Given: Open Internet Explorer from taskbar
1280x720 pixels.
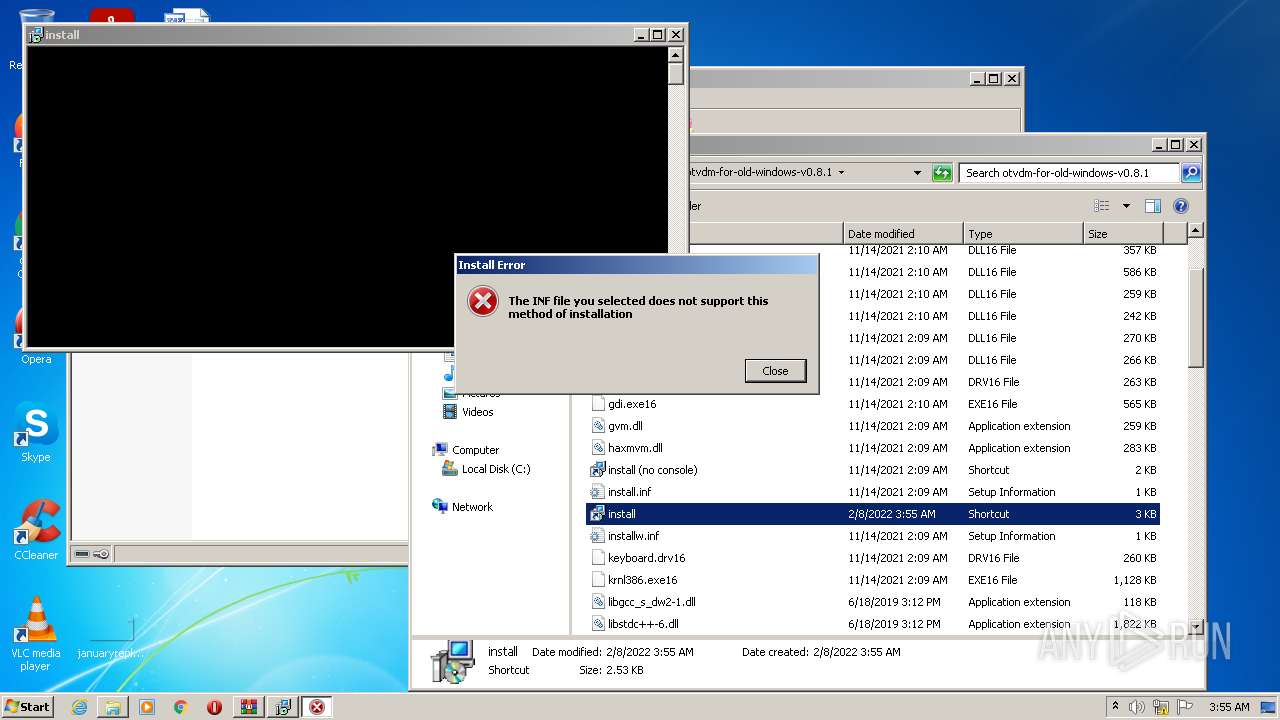Looking at the screenshot, I should (x=79, y=707).
